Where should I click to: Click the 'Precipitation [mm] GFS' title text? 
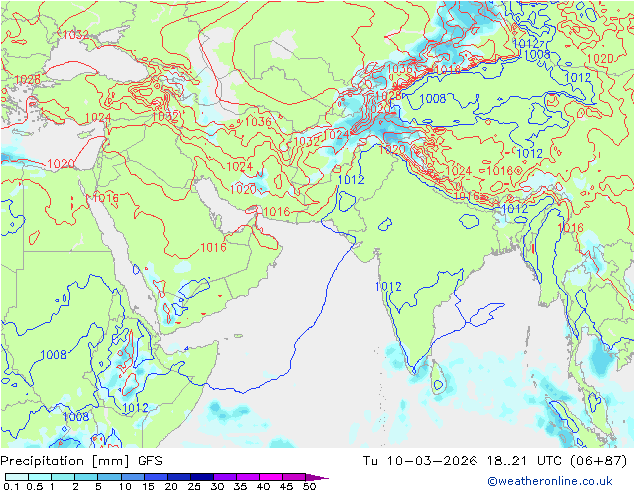coord(81,461)
